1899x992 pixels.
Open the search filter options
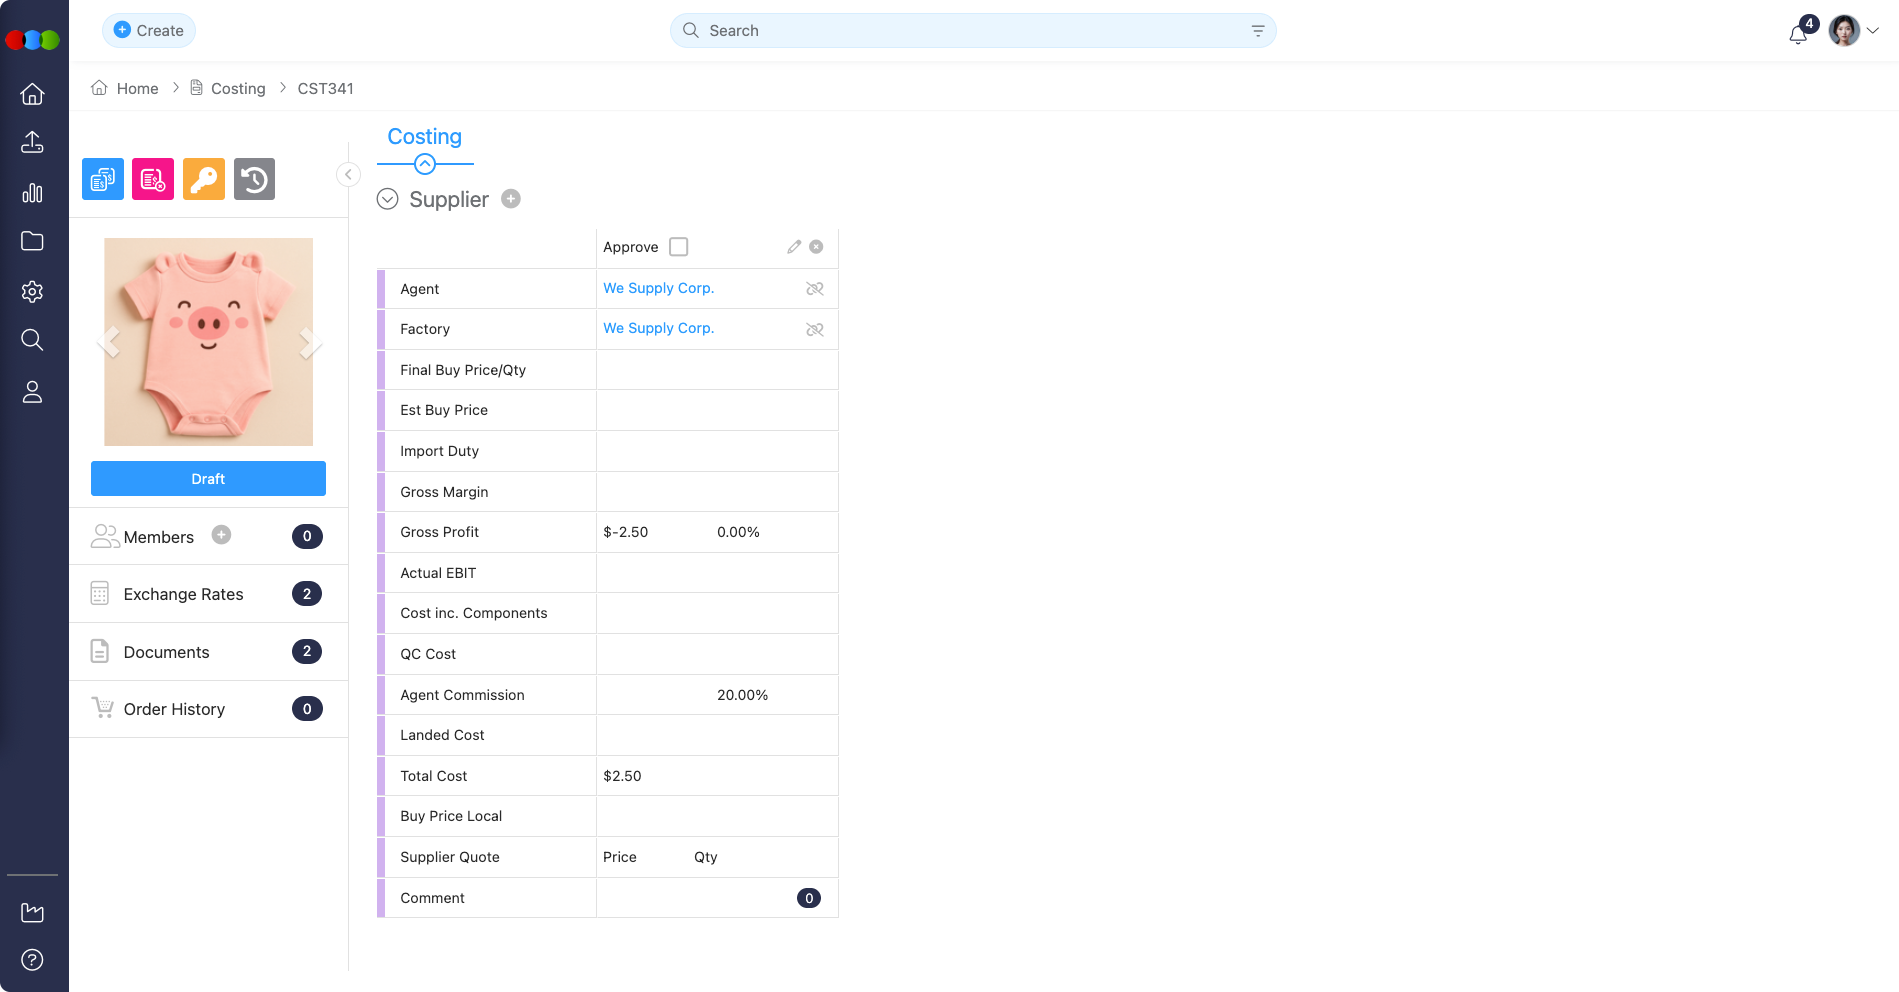click(1258, 31)
